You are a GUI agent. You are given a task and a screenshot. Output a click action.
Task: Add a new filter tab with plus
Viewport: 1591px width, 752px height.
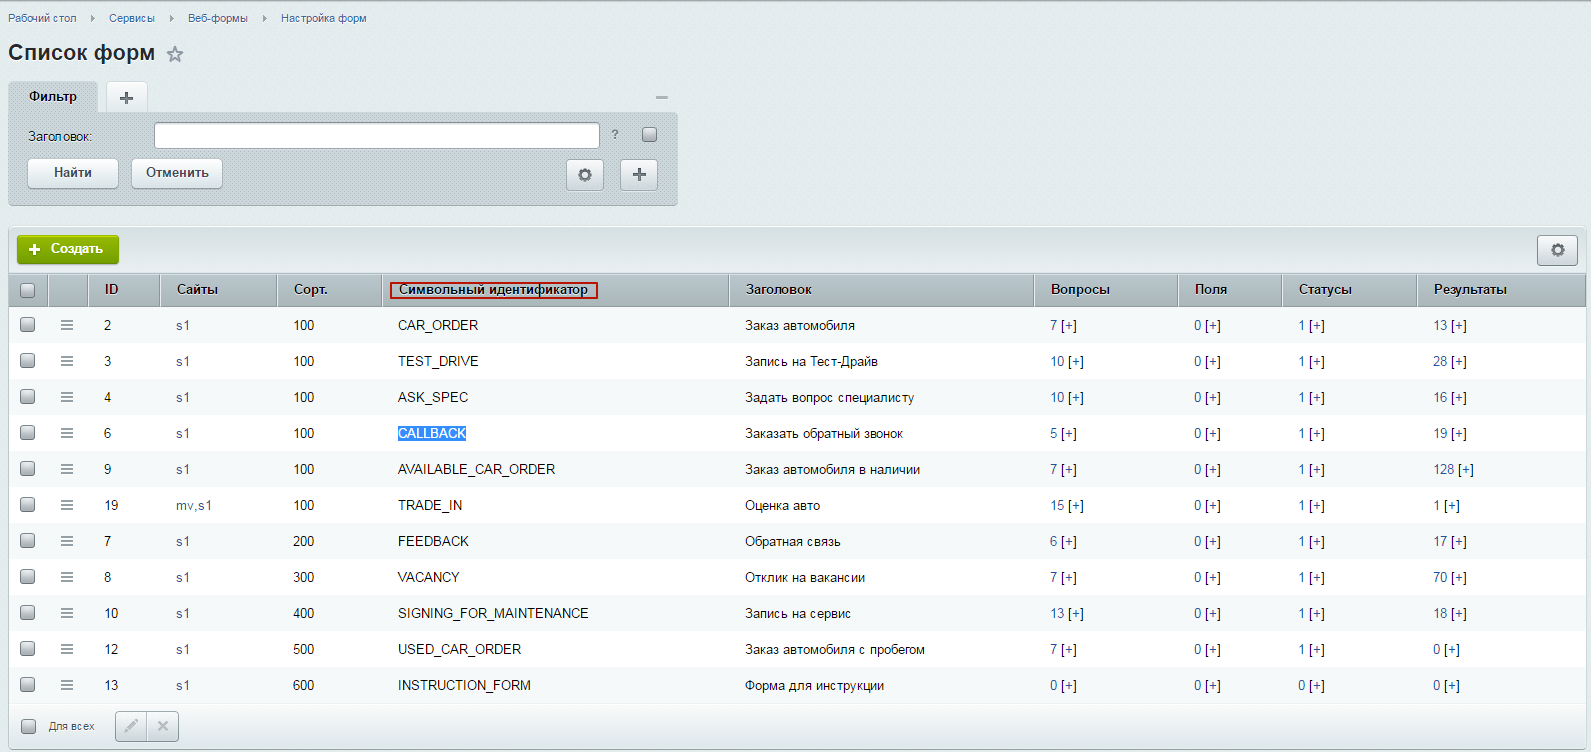(x=127, y=98)
